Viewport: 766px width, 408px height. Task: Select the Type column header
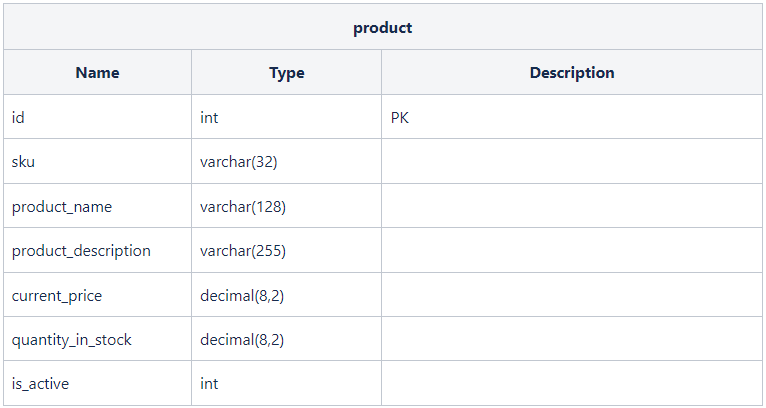point(286,72)
